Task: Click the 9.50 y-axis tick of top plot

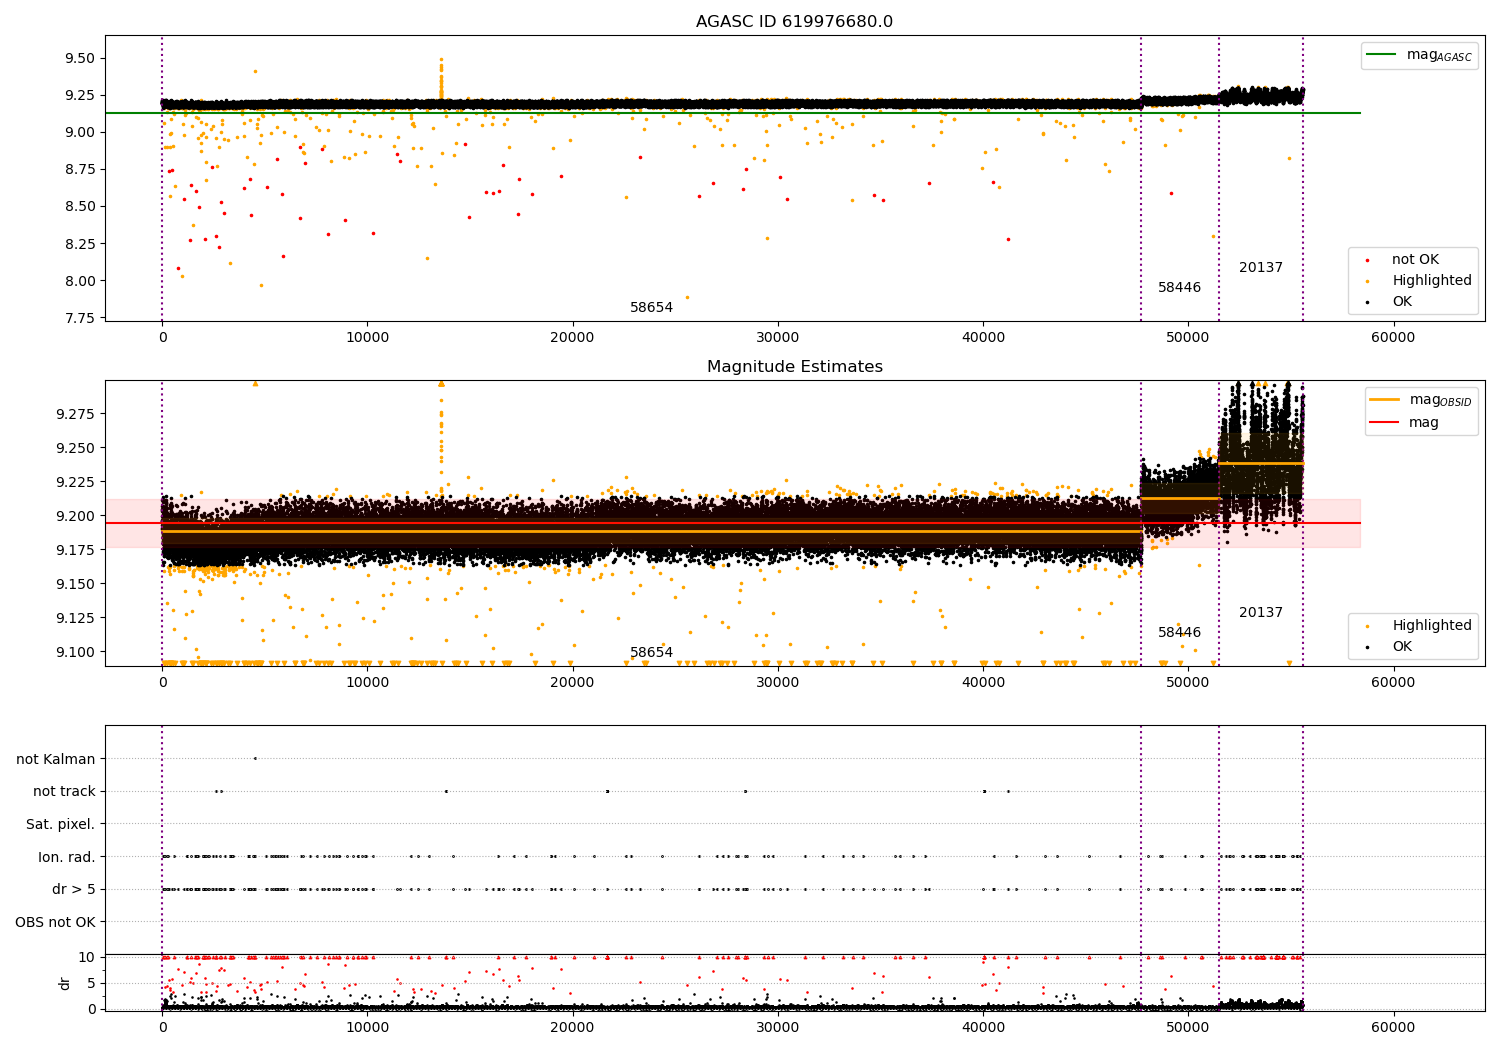Action: click(78, 58)
